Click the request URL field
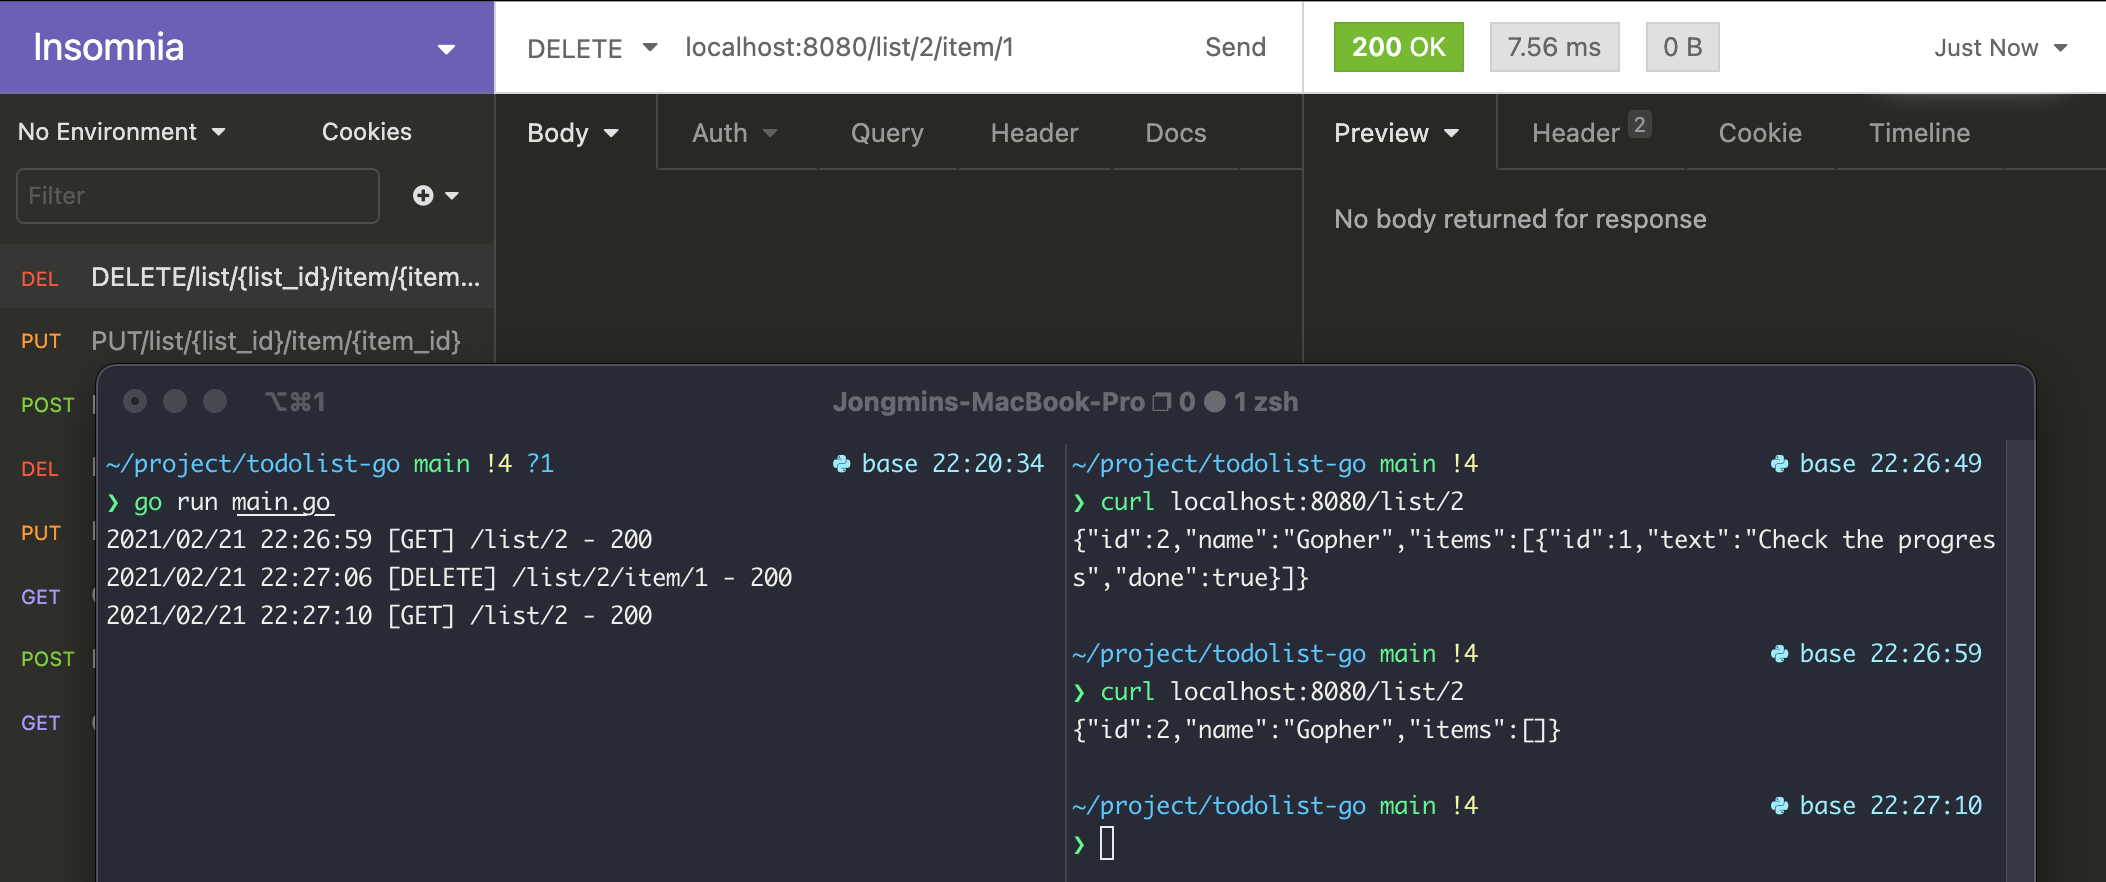 click(x=849, y=47)
